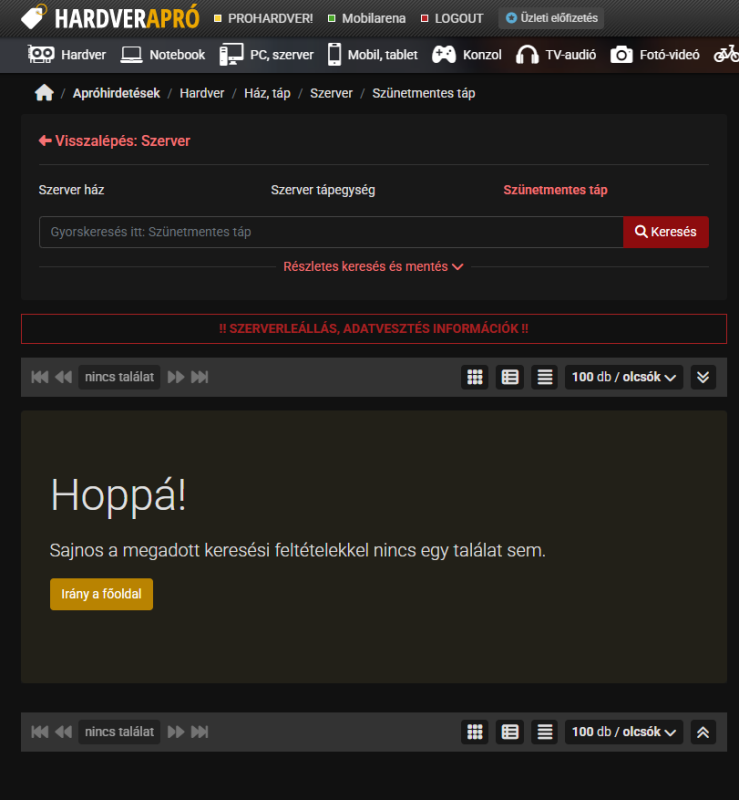Image resolution: width=739 pixels, height=800 pixels.
Task: Select the Szerver ház subcategory
Action: coord(71,190)
